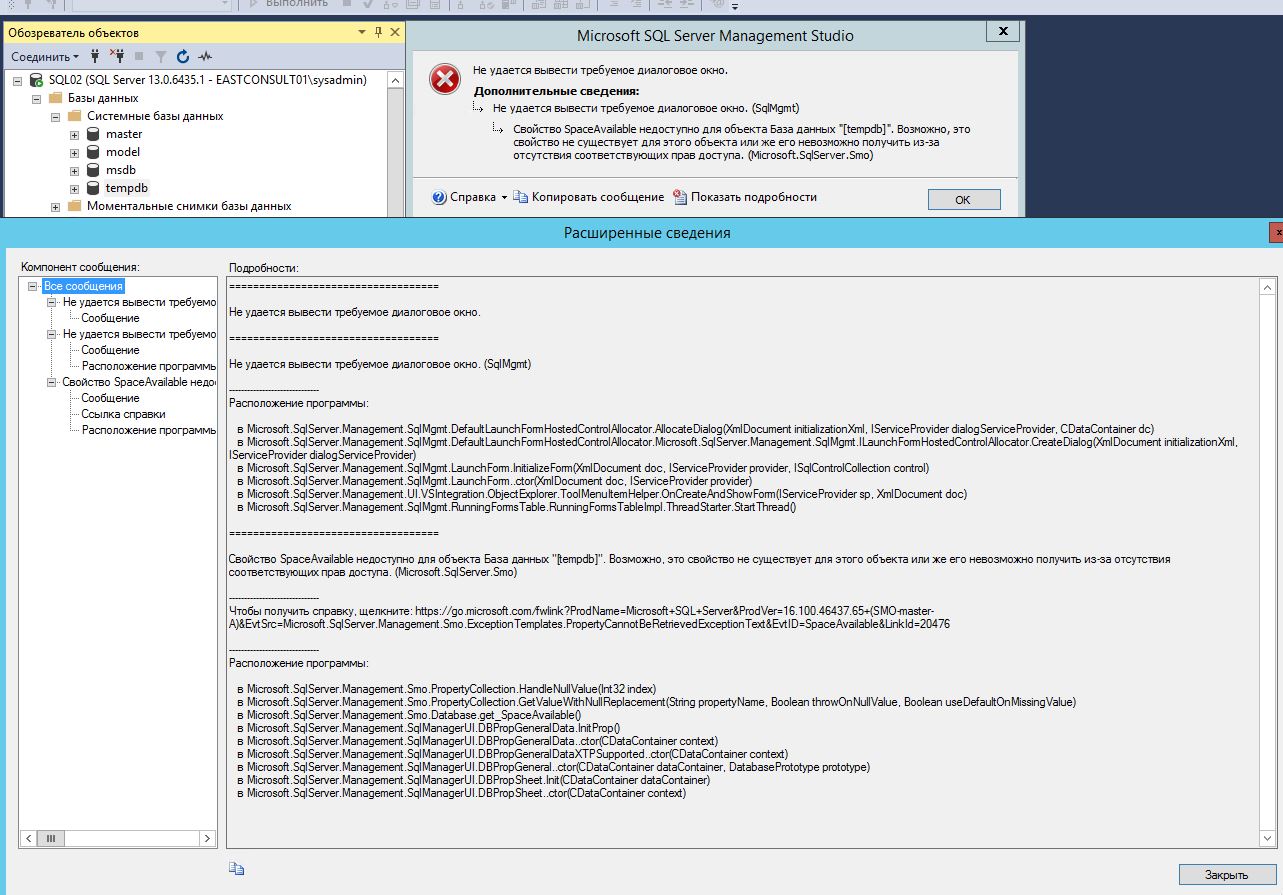Image resolution: width=1283 pixels, height=895 pixels.
Task: Expand the tempdb database node
Action: (x=74, y=188)
